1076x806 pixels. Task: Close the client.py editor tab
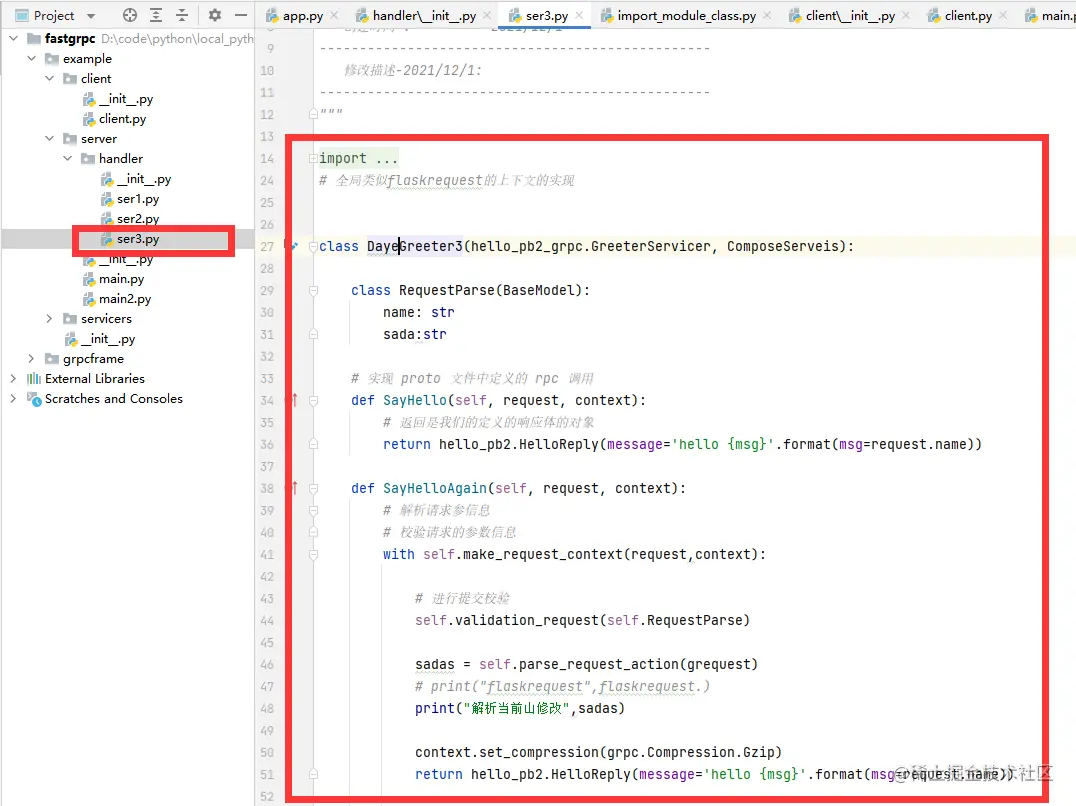(1003, 15)
